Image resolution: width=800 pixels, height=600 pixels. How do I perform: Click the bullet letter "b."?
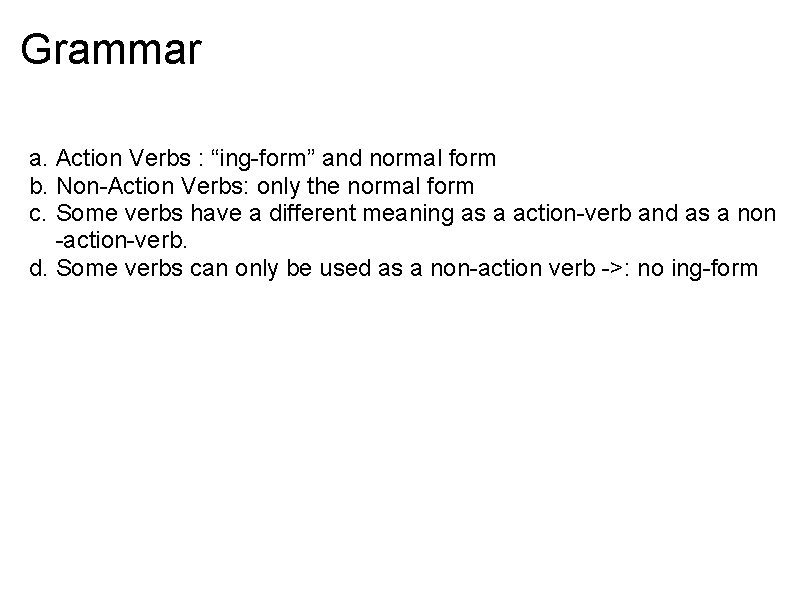point(39,186)
